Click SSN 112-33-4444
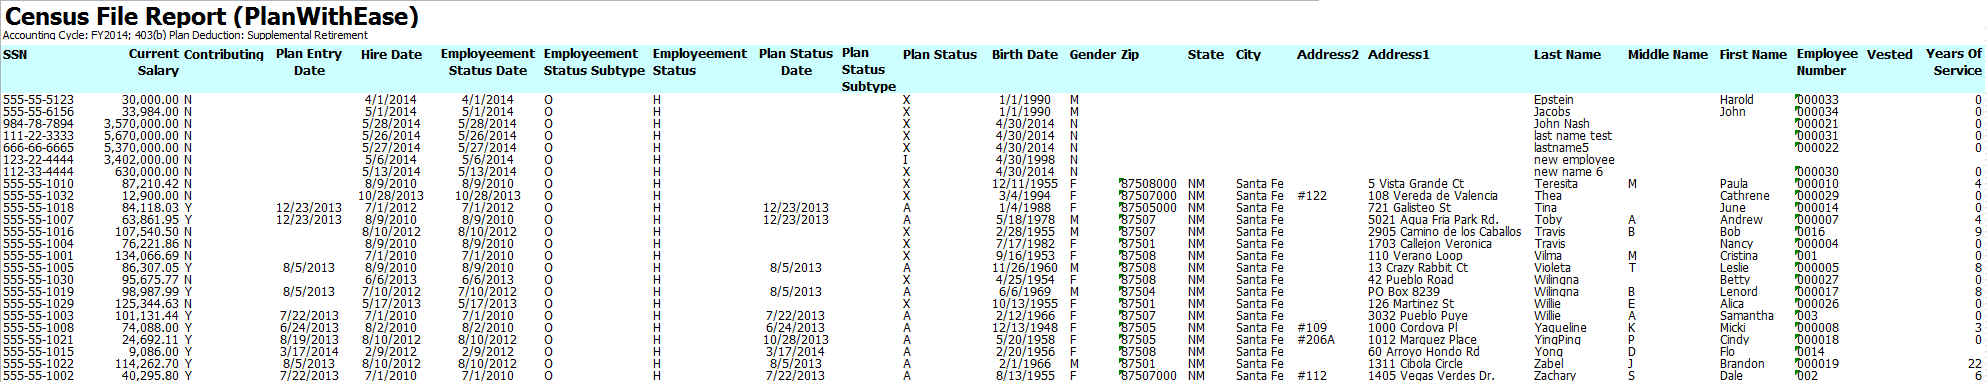Viewport: 1987px width, 382px height. (38, 172)
